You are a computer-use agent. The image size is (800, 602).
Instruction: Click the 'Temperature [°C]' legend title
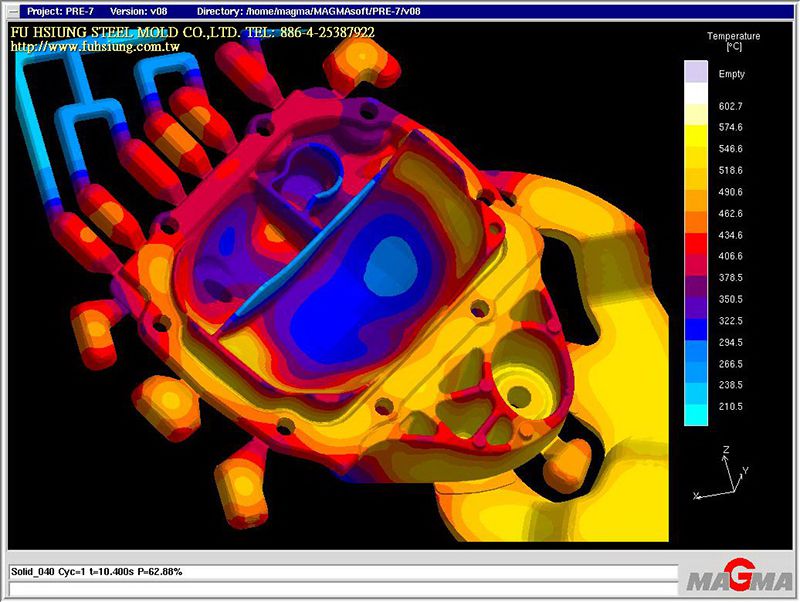(733, 41)
